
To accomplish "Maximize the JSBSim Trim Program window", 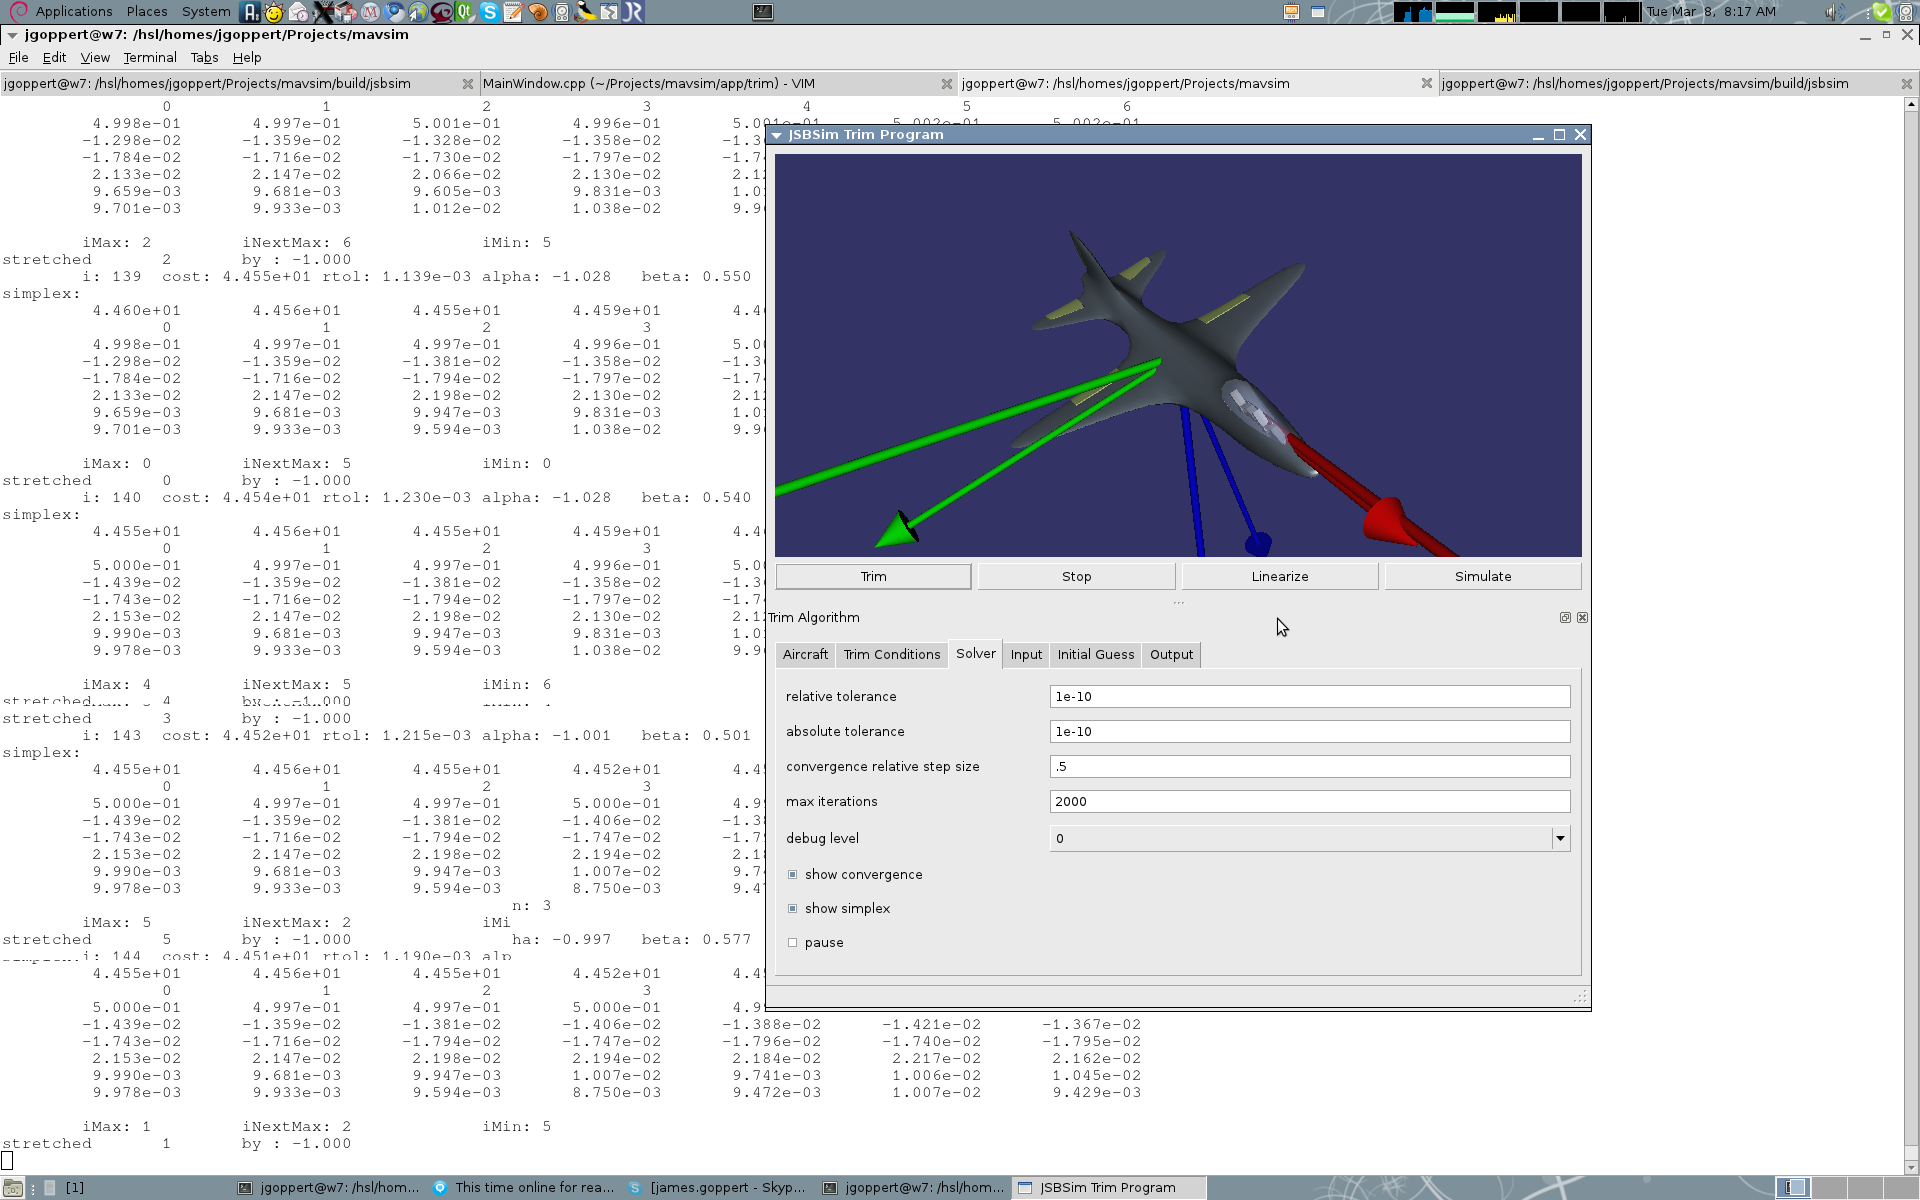I will pos(1559,135).
